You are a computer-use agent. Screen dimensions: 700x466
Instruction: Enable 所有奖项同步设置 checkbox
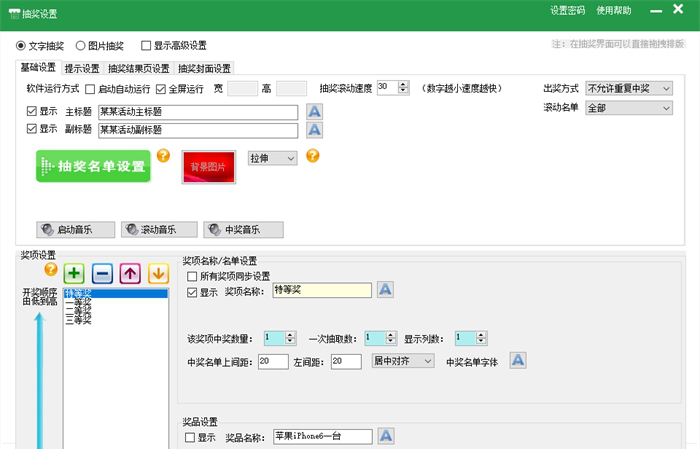click(x=192, y=276)
